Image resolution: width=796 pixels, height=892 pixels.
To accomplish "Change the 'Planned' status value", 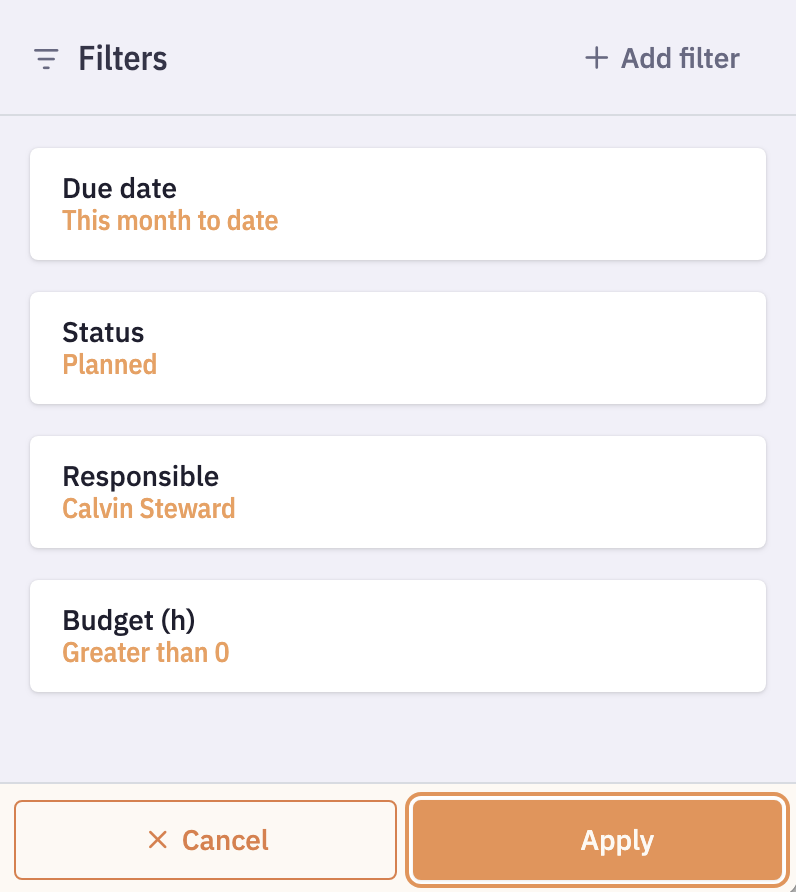I will 110,365.
